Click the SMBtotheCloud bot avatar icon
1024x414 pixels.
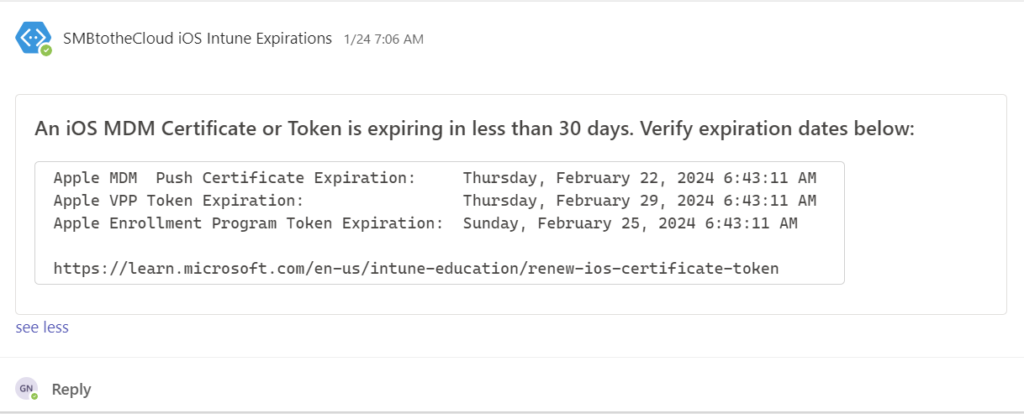pos(33,38)
